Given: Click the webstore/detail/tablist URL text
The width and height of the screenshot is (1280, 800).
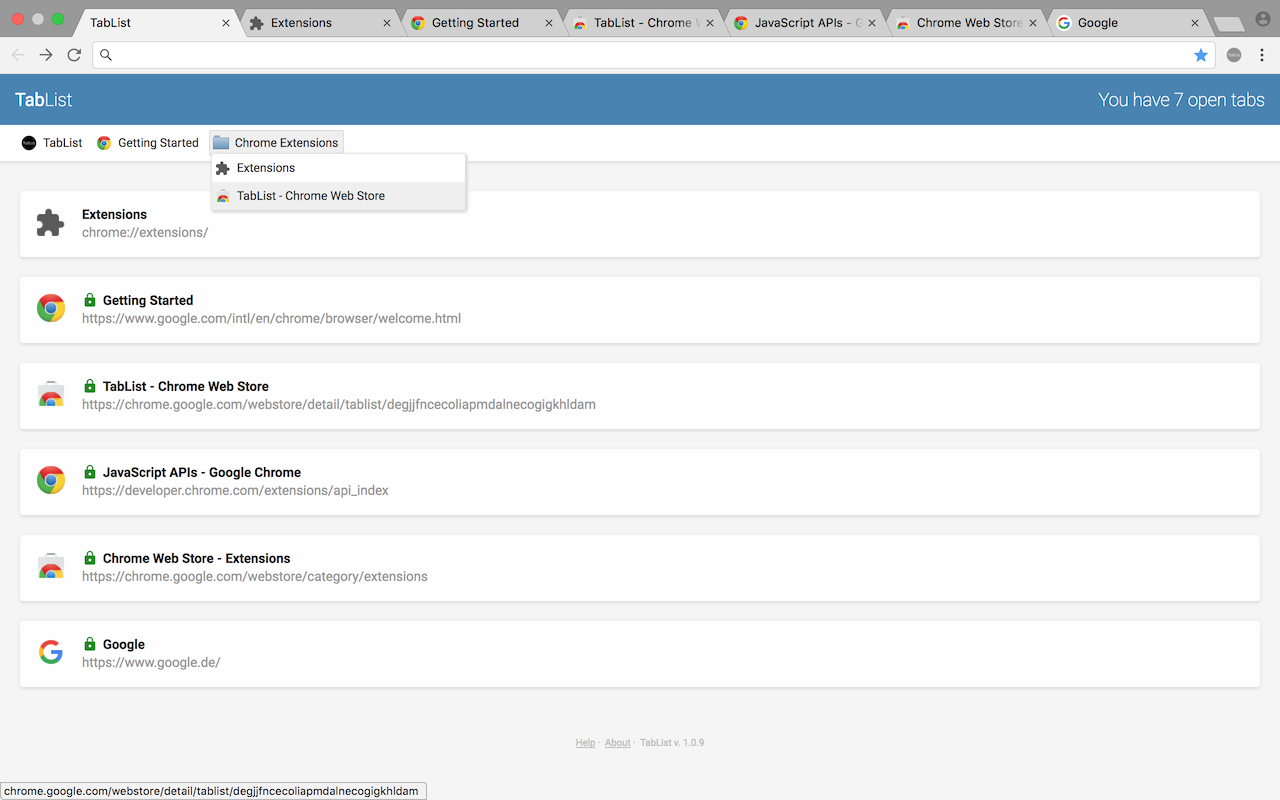Looking at the screenshot, I should coord(339,404).
